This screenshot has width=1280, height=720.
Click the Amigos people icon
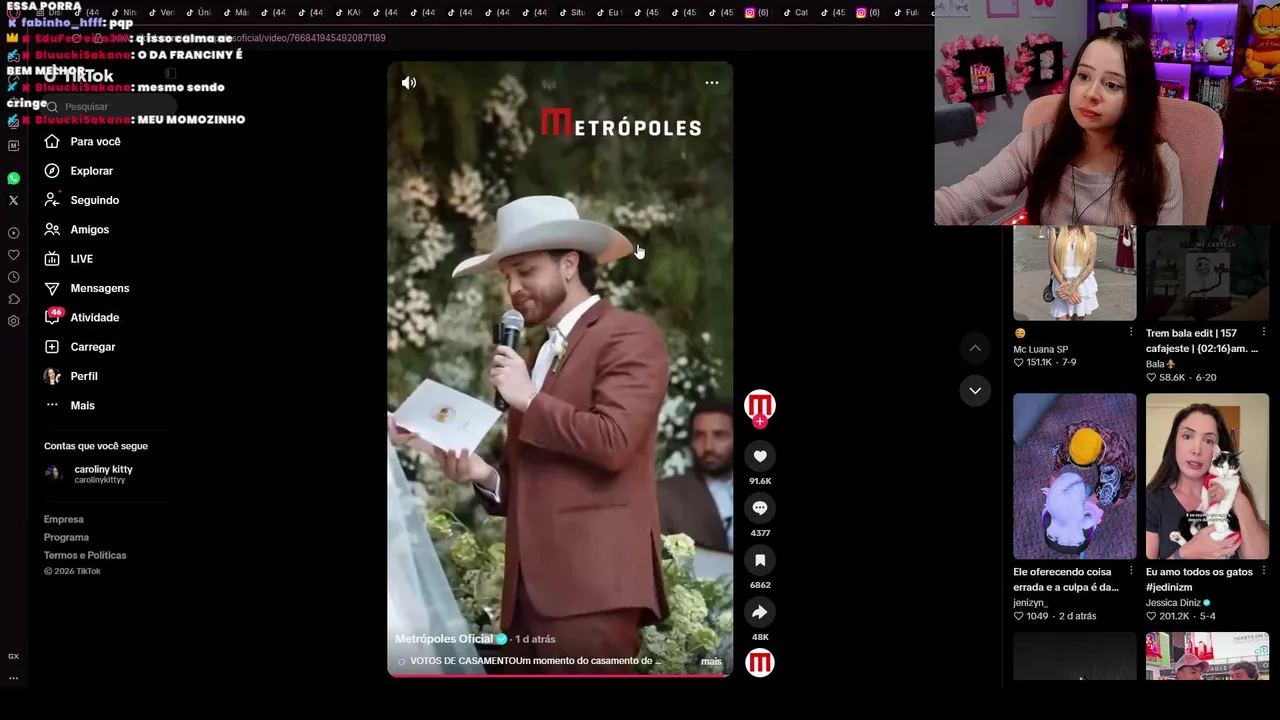tap(52, 230)
